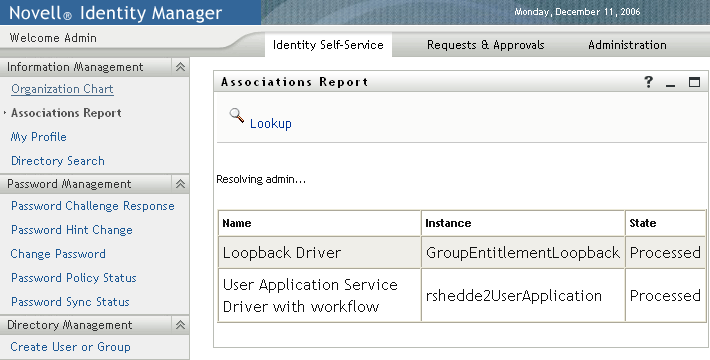
Task: Open Create User or Group
Action: 71,347
